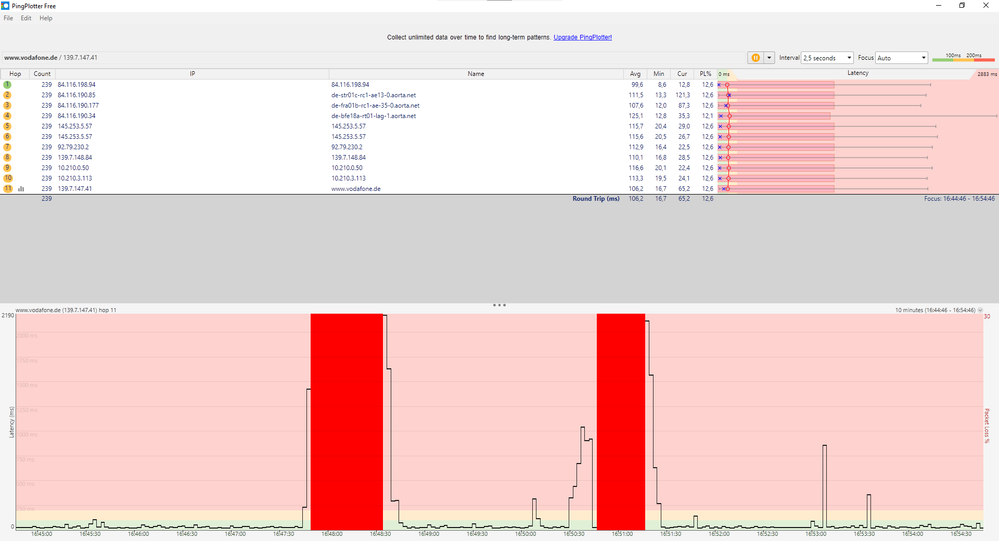The height and width of the screenshot is (541, 999).
Task: Click name de-fra01b-rc1-ae-35-0.aorta.net
Action: coord(375,105)
